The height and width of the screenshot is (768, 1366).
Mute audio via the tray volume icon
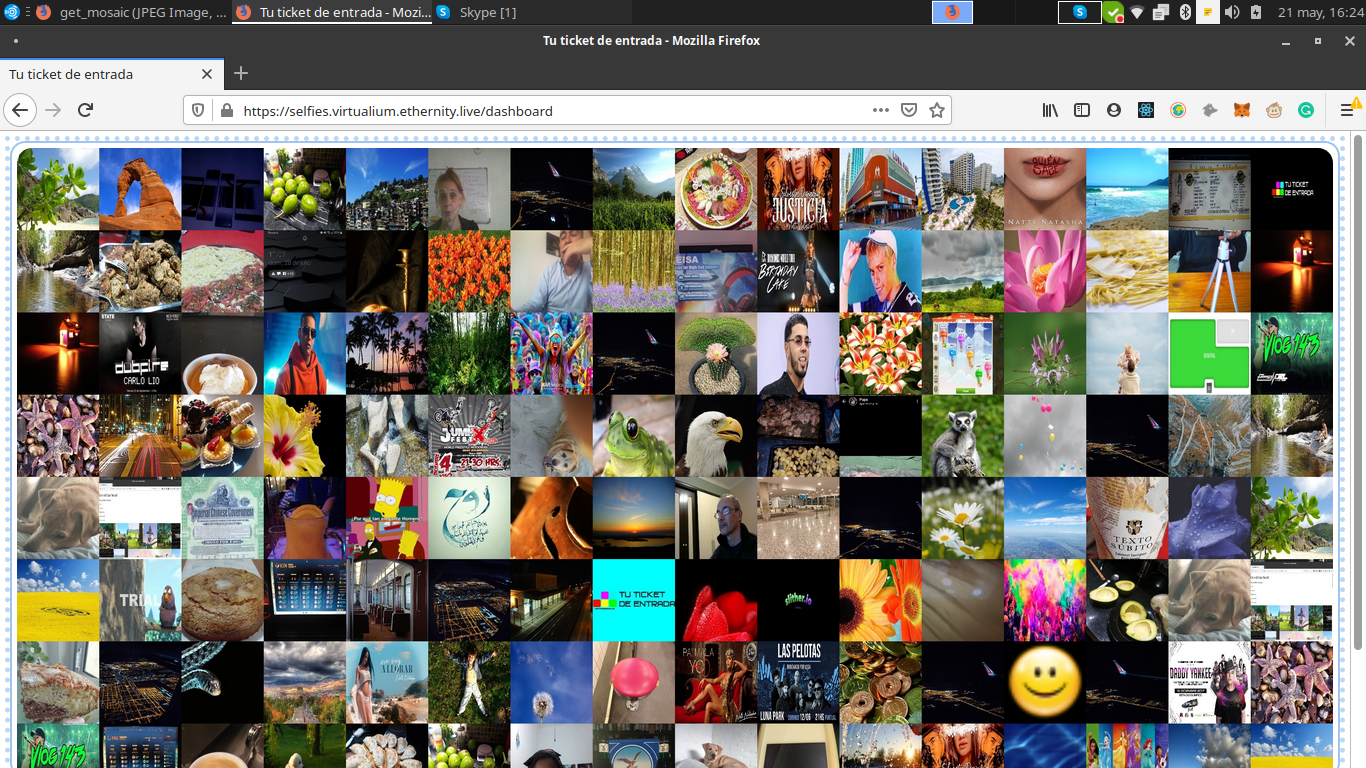point(1230,12)
